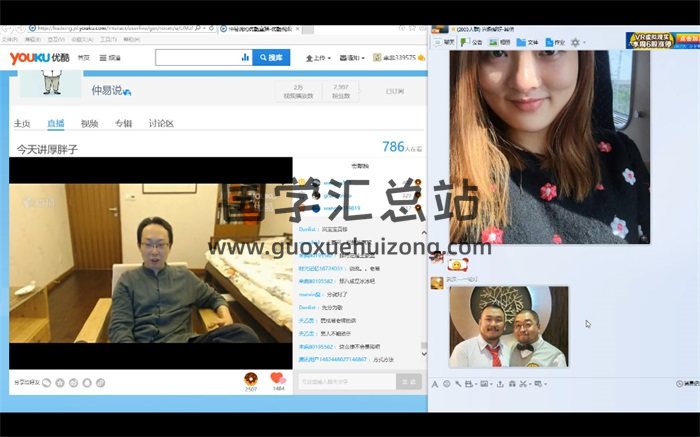Click the blue 搜库 search button
Viewport: 700px width, 437px height.
(x=271, y=57)
